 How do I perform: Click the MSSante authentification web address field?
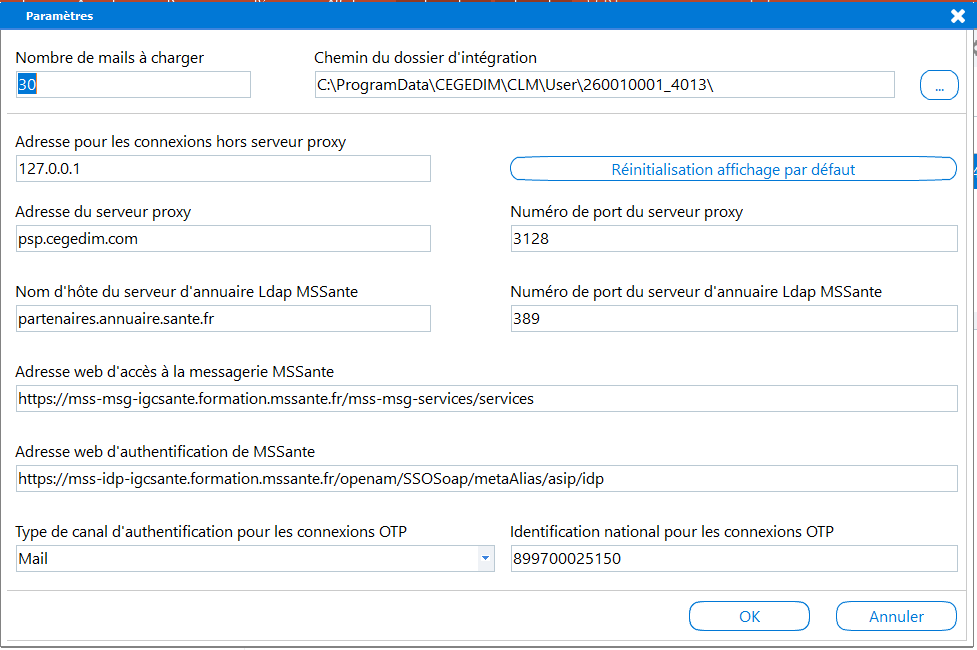pyautogui.click(x=487, y=478)
